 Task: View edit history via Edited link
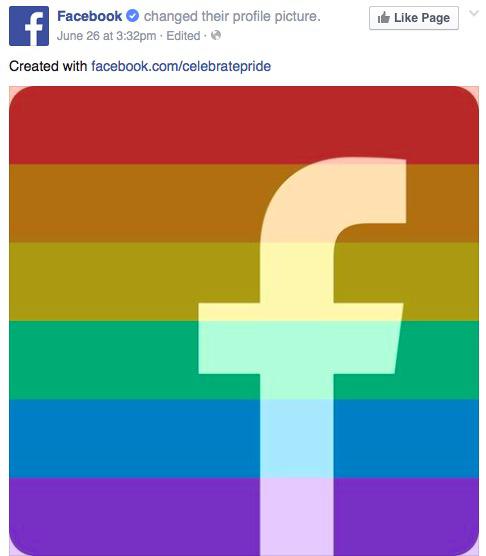point(183,36)
